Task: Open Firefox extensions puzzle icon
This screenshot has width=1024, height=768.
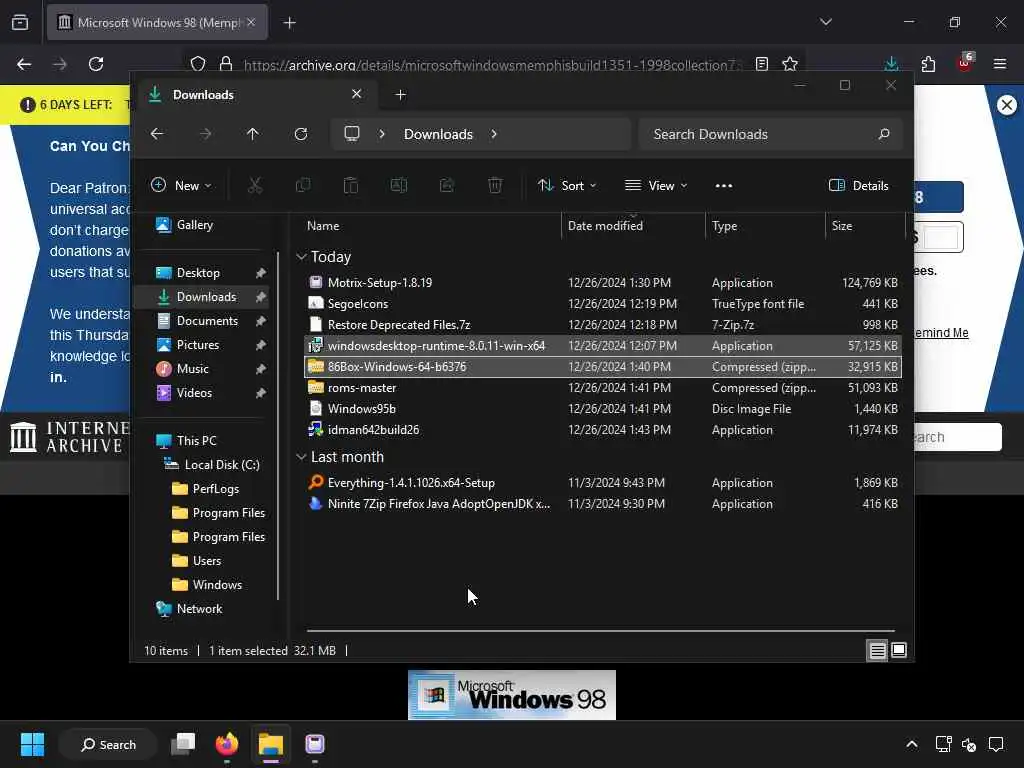Action: (x=928, y=64)
